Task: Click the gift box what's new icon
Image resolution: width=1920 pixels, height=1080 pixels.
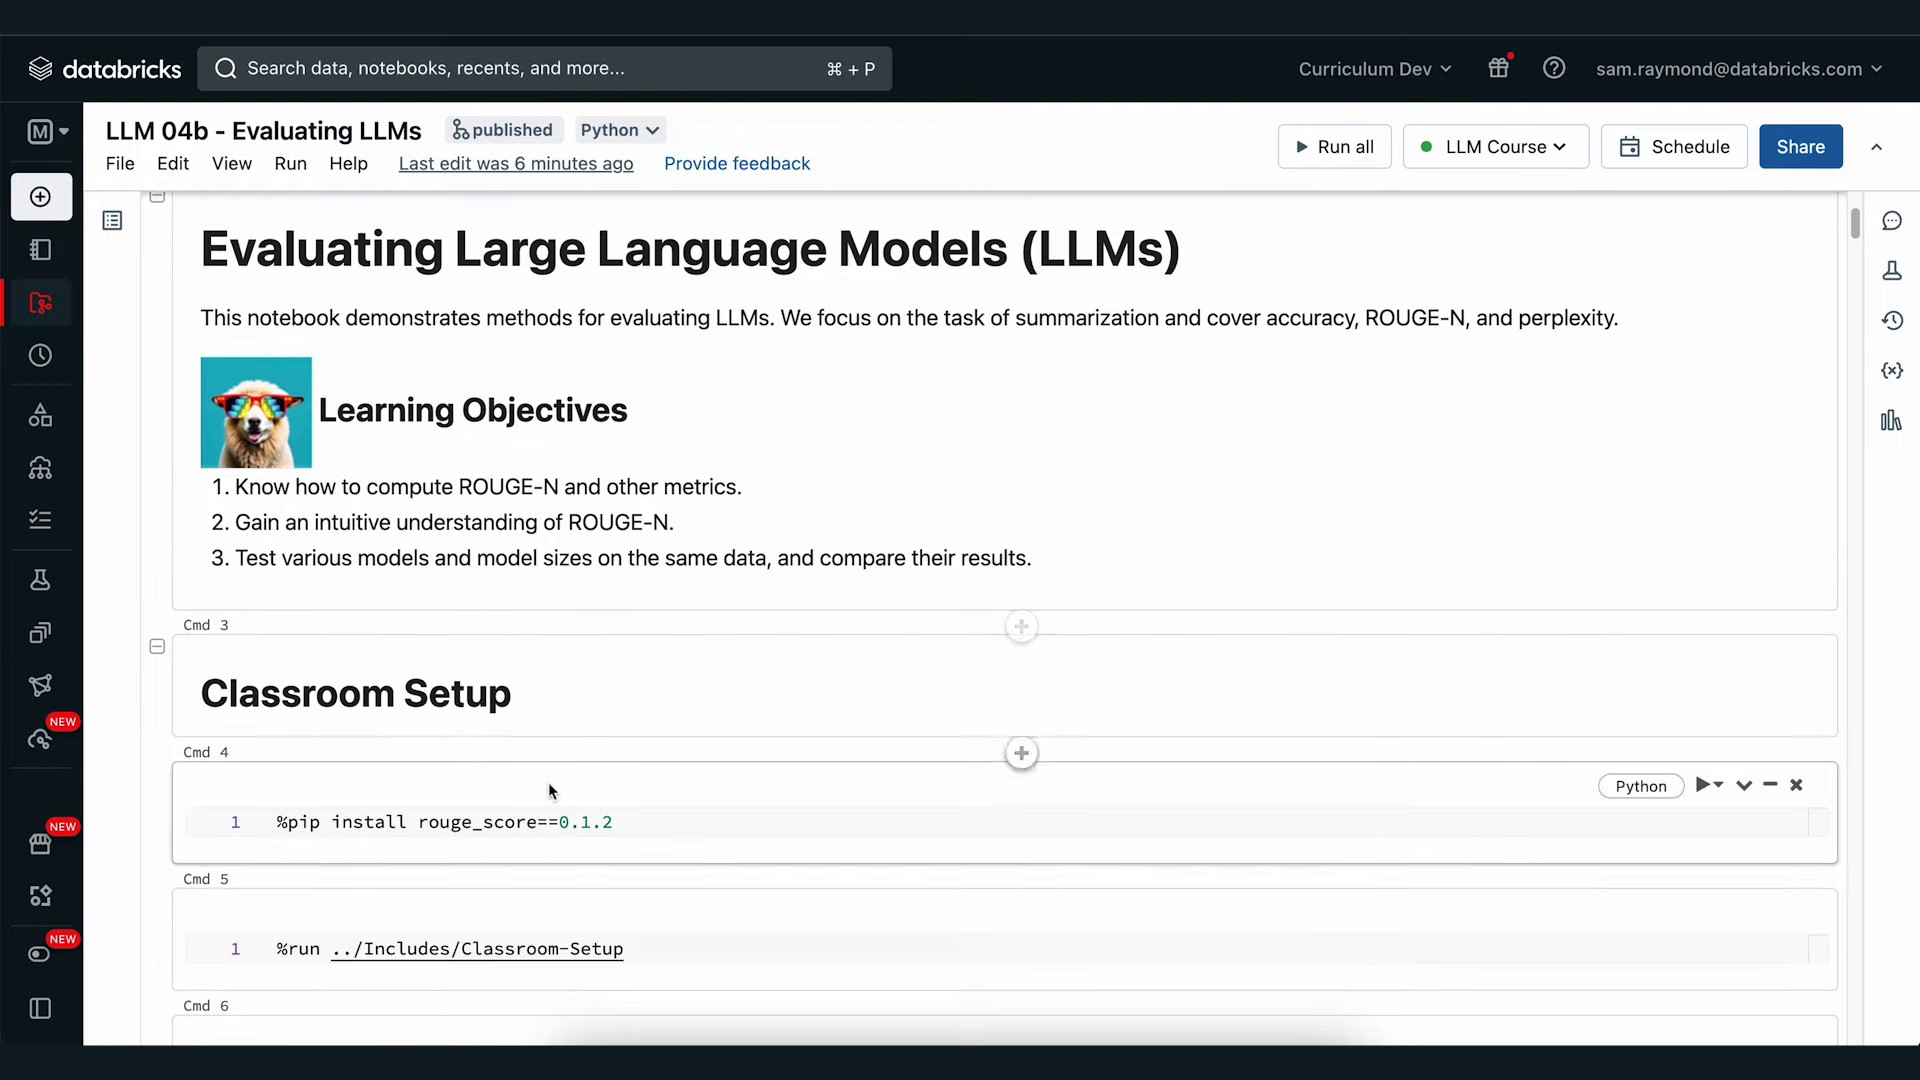Action: tap(1498, 68)
